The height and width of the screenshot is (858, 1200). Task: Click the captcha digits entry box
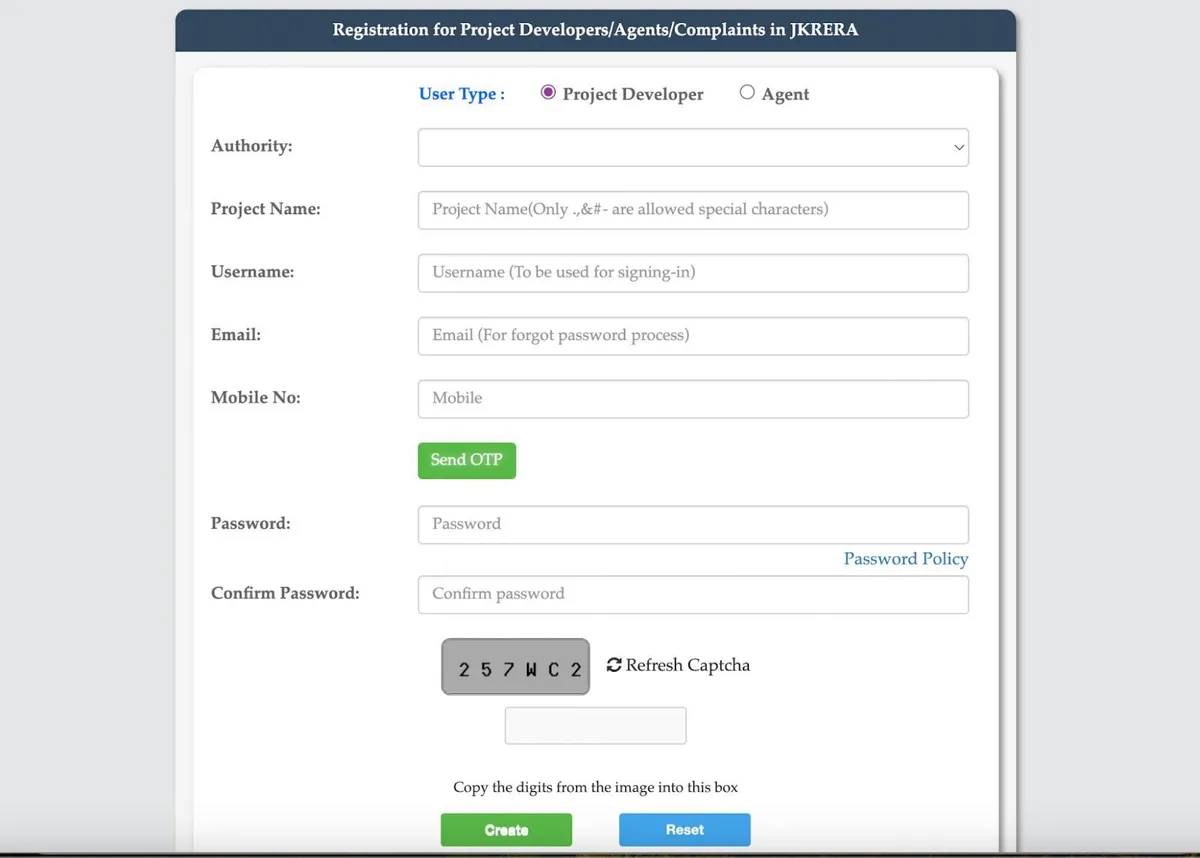(x=596, y=726)
